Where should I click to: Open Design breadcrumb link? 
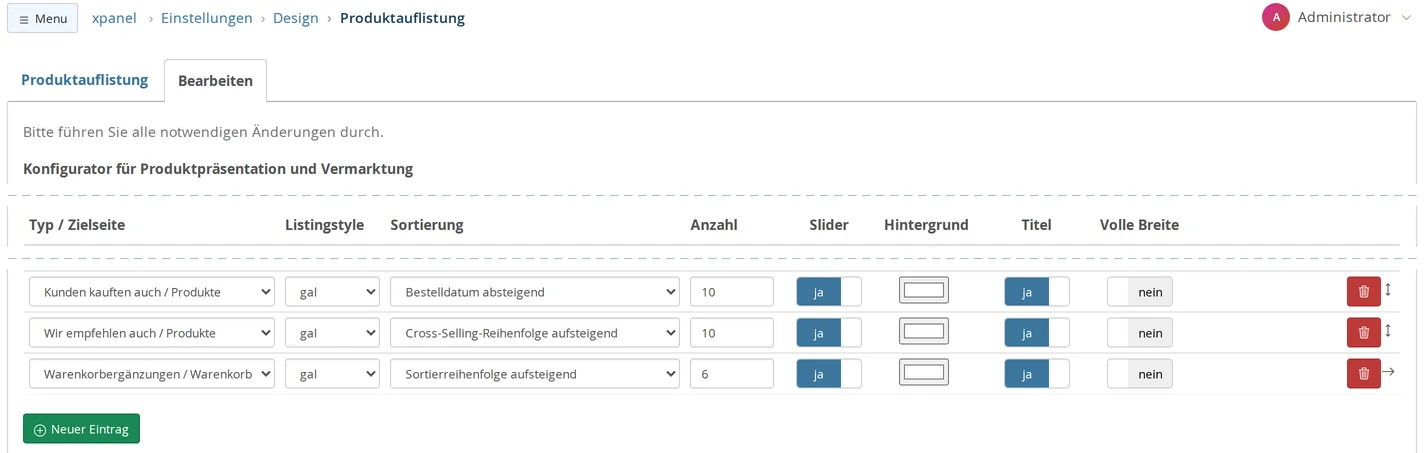coord(297,18)
